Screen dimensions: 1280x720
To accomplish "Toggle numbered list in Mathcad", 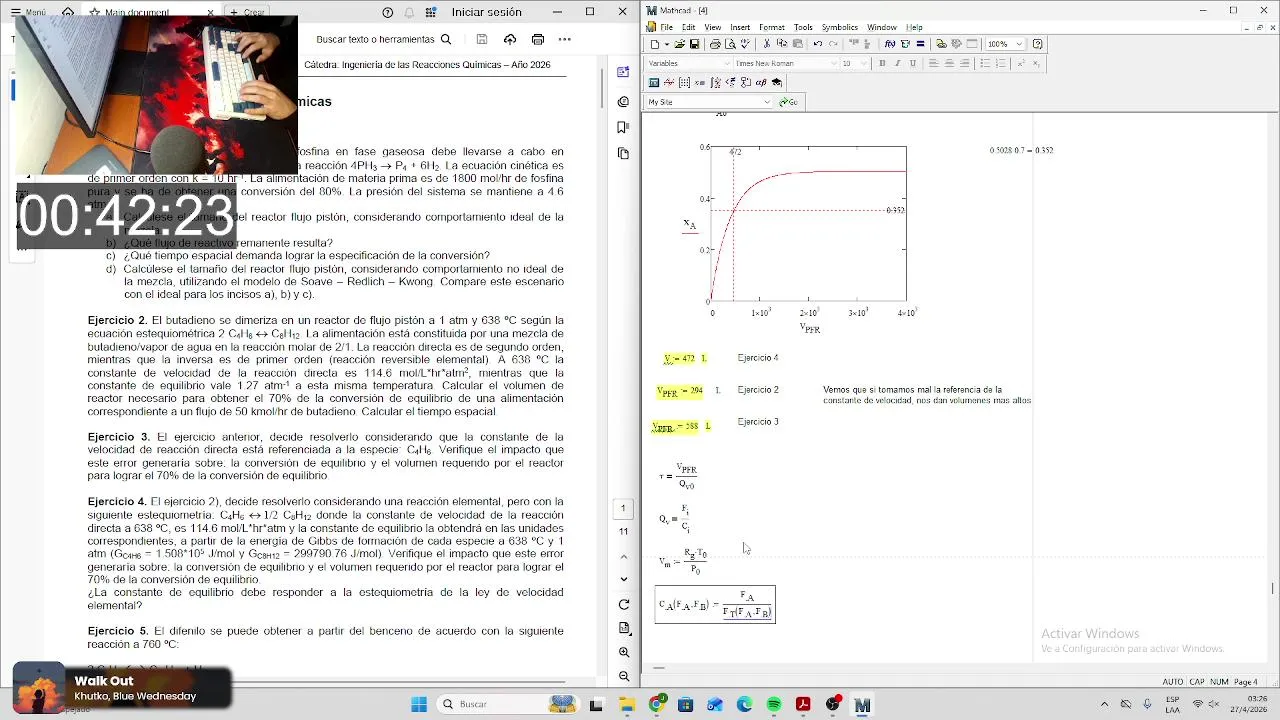I will point(1000,63).
